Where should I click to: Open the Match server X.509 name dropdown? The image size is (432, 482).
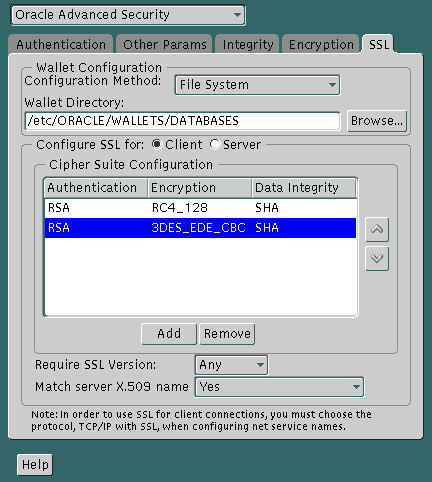pos(279,387)
